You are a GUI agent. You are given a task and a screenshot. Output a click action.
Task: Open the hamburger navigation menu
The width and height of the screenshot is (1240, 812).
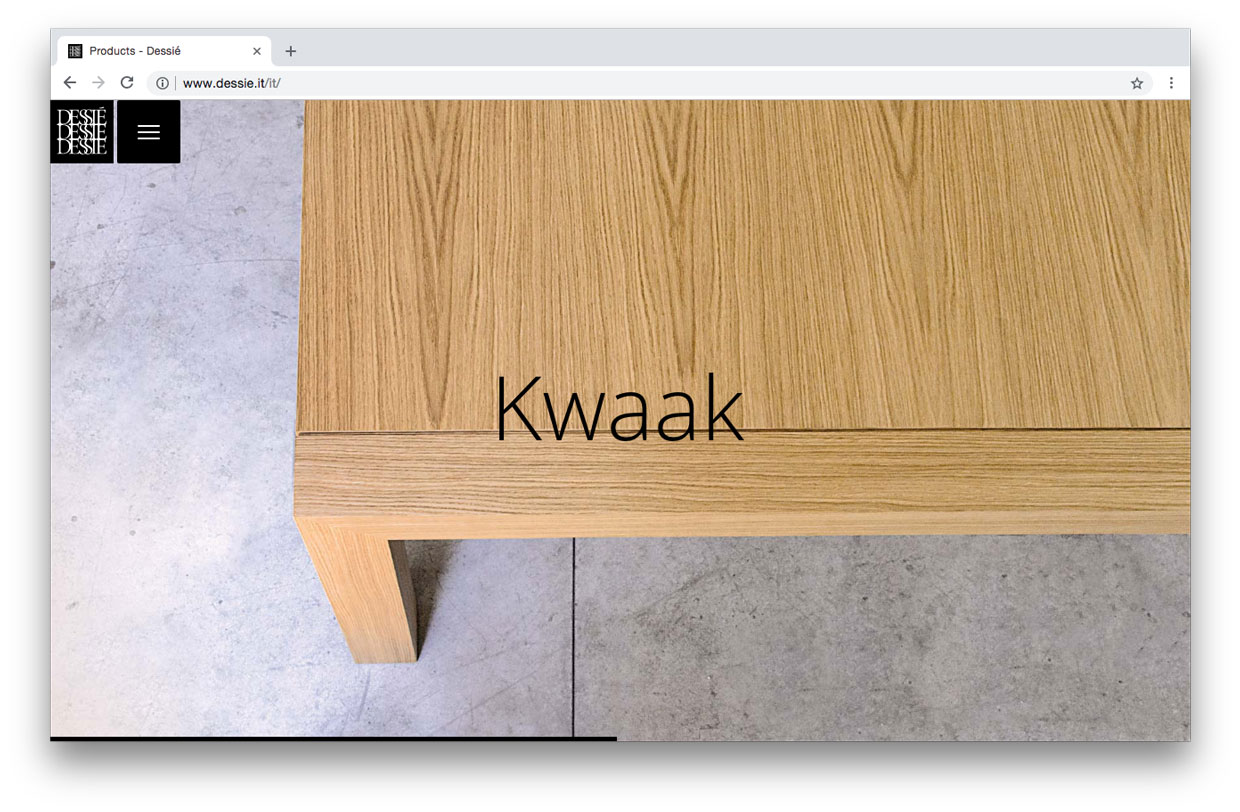149,132
